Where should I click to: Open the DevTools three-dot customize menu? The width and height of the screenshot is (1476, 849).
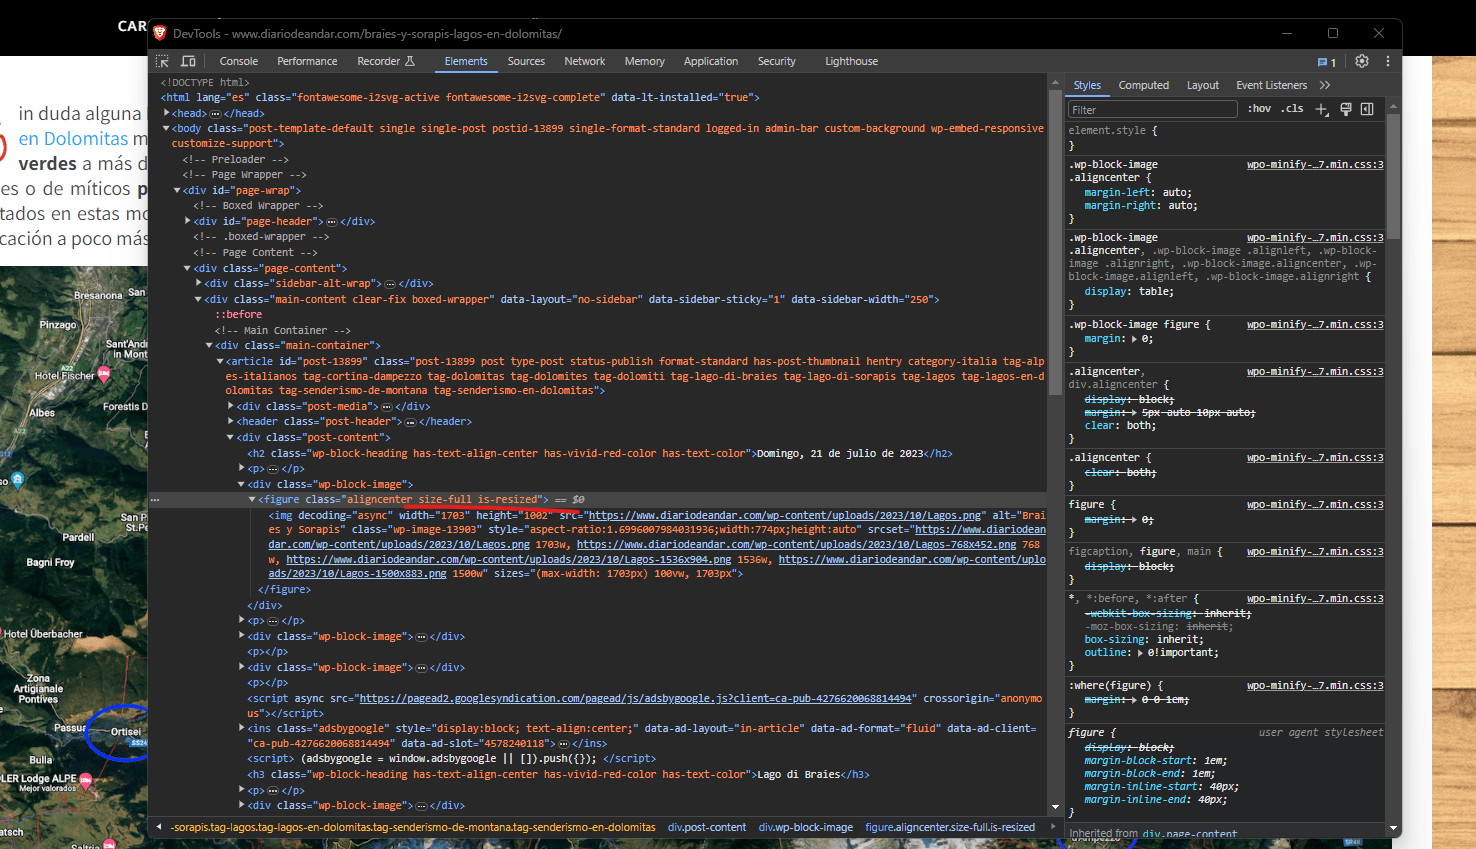click(1388, 61)
